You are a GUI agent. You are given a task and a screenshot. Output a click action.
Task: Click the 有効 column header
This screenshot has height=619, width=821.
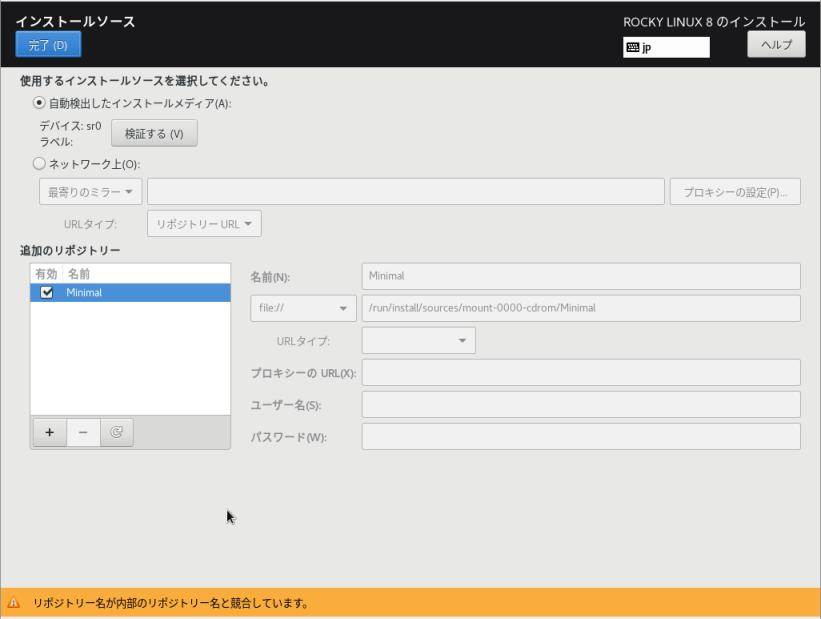coord(46,273)
